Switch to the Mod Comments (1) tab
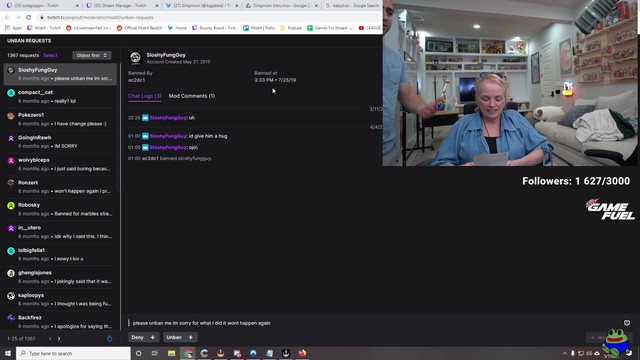 [192, 96]
